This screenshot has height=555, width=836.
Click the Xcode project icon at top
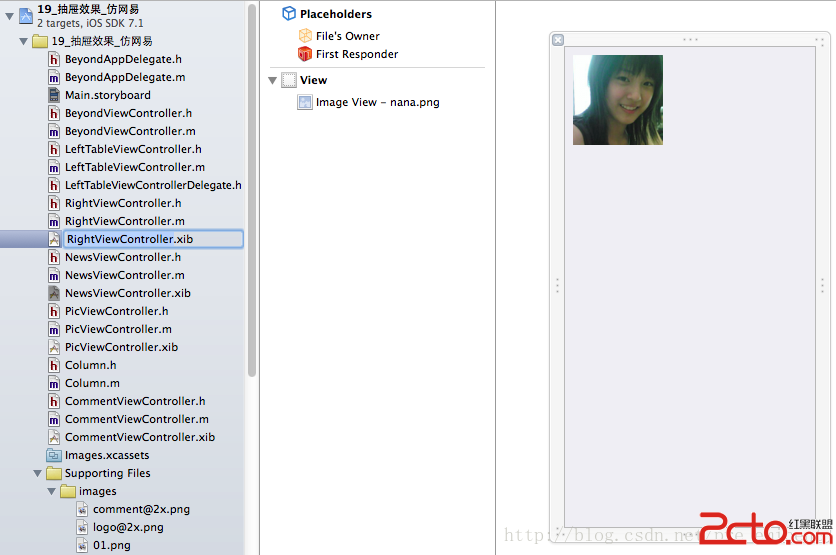coord(25,15)
